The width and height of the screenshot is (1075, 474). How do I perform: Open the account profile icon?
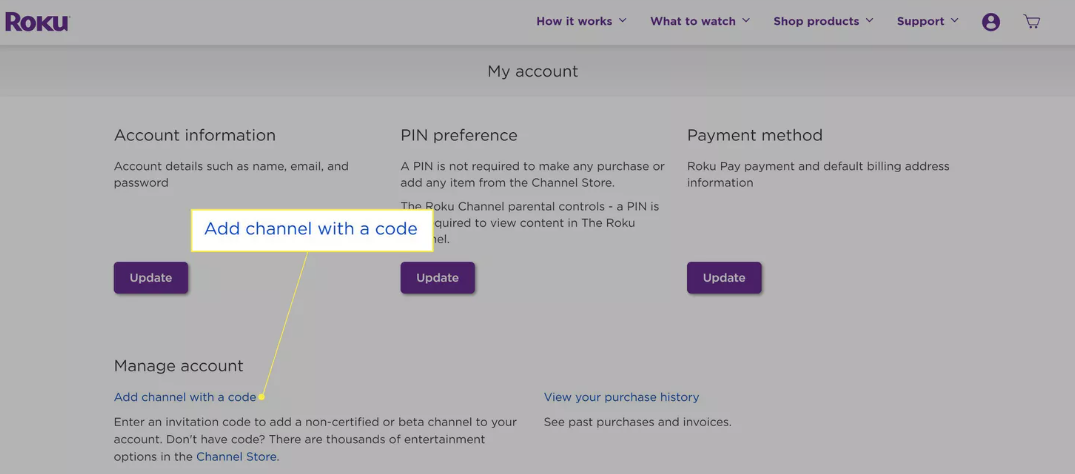[991, 22]
